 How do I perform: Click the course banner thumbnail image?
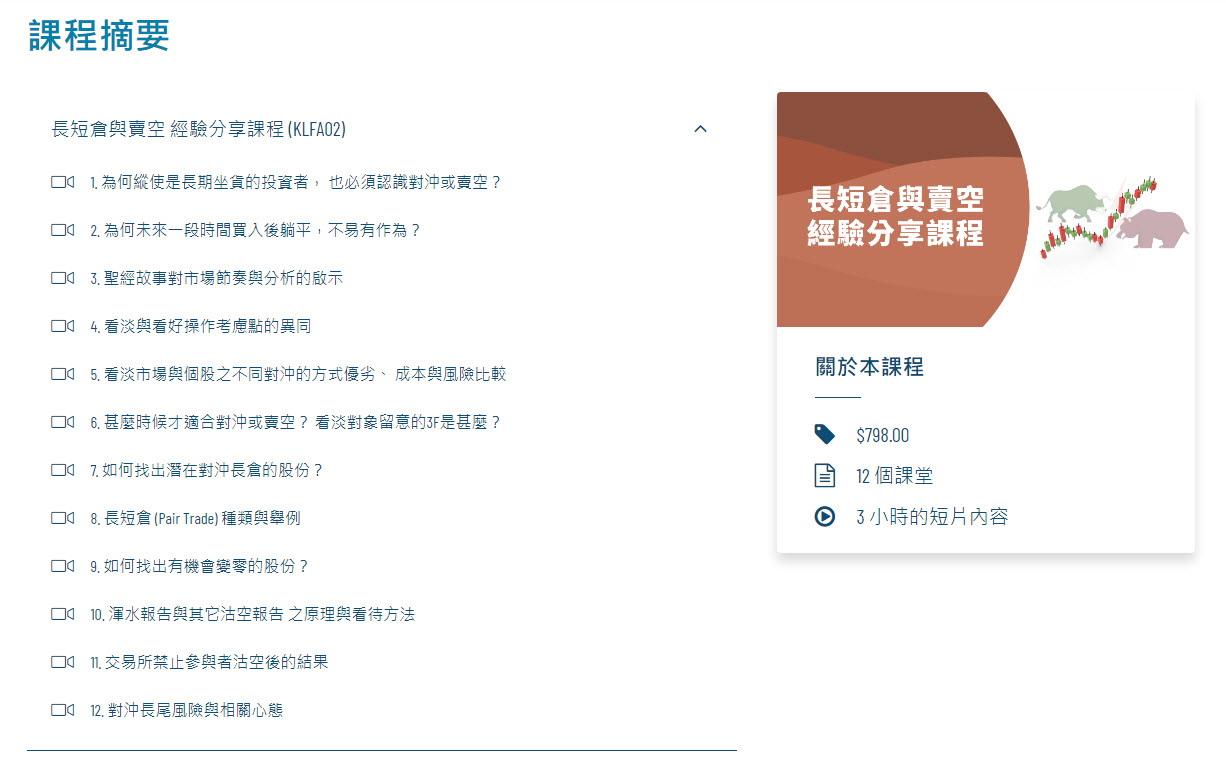click(x=985, y=209)
